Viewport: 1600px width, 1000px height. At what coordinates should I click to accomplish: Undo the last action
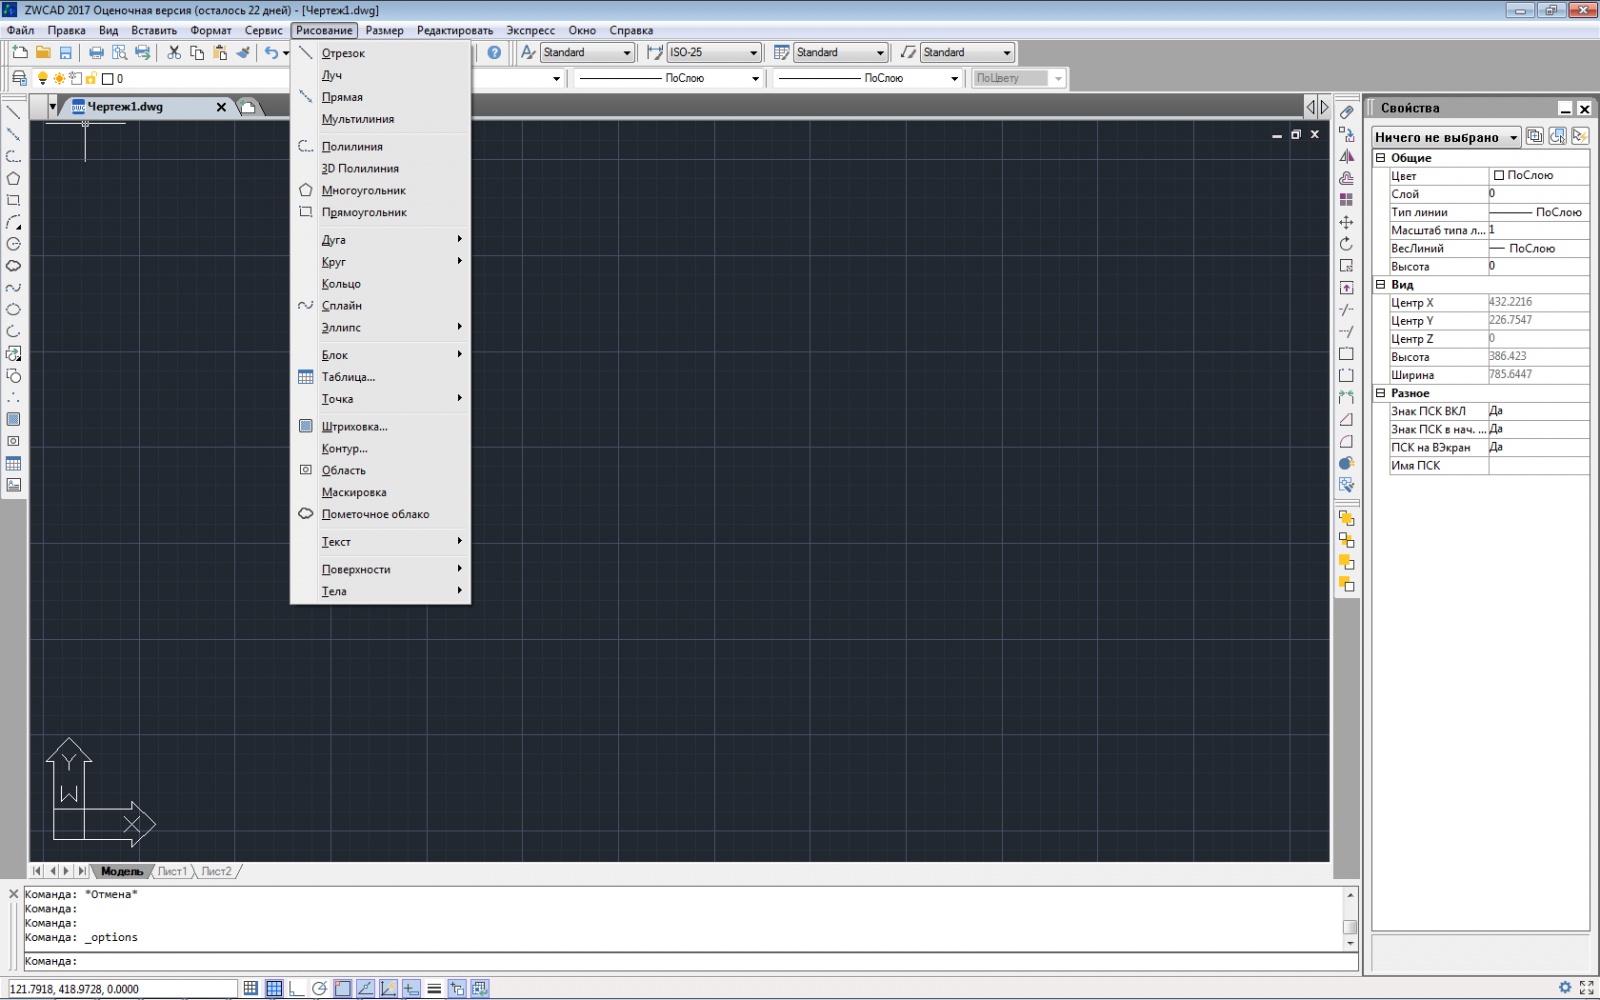pos(271,52)
